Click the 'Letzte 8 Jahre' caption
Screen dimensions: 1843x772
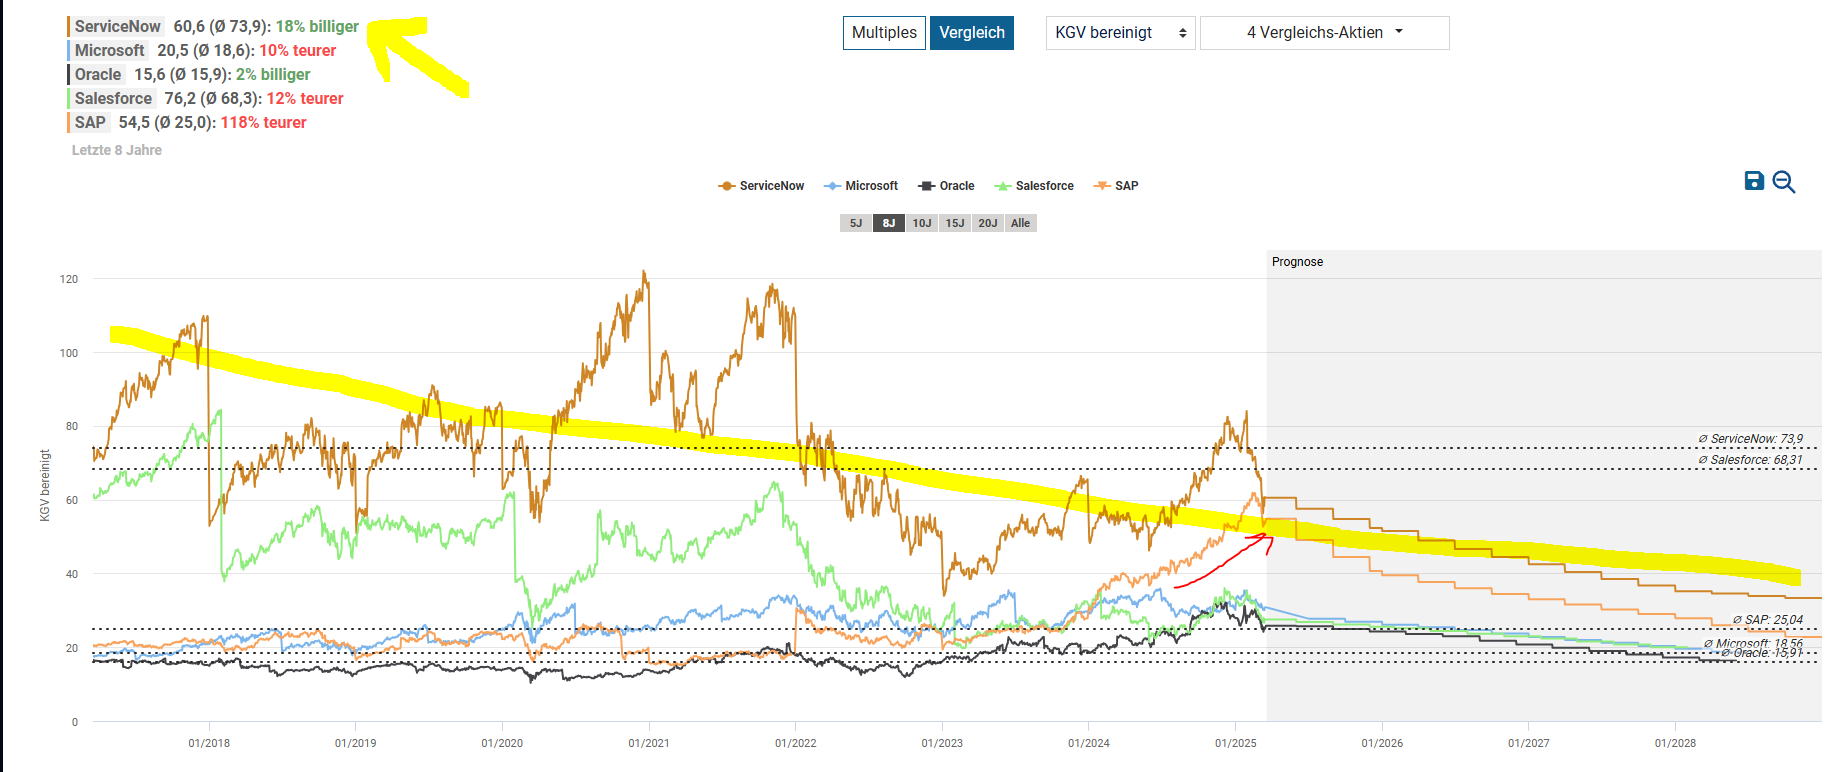(x=117, y=150)
